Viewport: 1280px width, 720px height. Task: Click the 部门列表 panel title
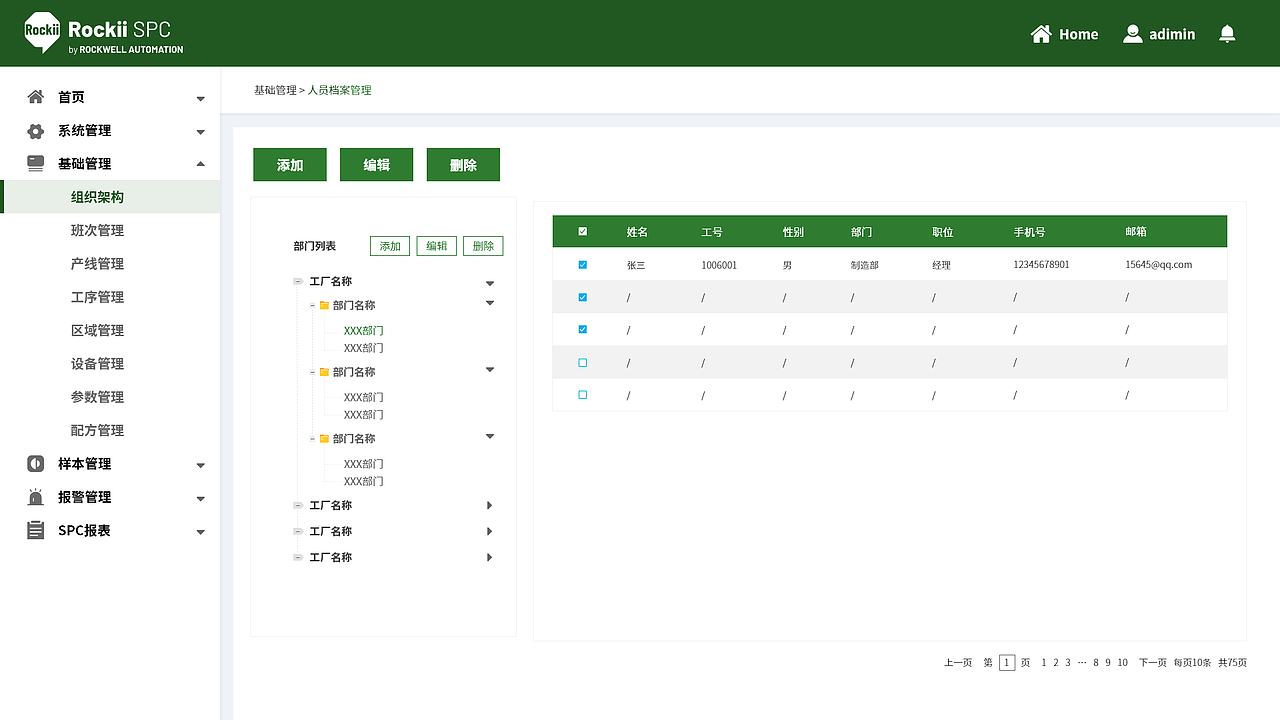coord(315,246)
